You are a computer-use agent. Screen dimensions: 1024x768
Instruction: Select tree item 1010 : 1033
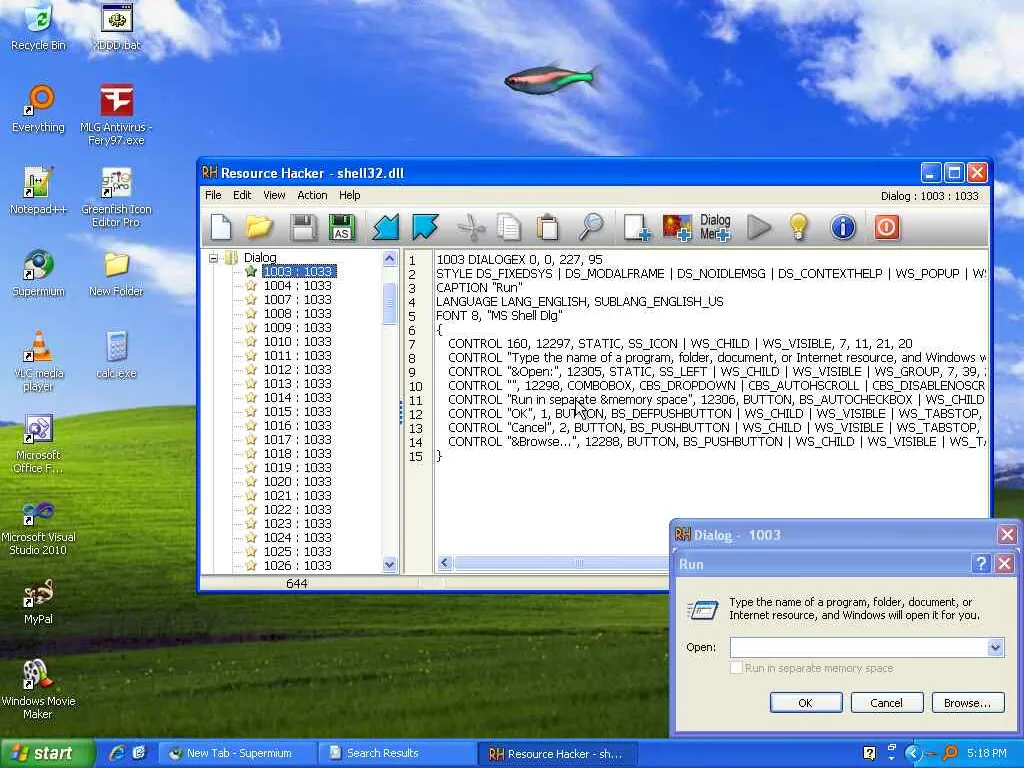click(x=297, y=342)
